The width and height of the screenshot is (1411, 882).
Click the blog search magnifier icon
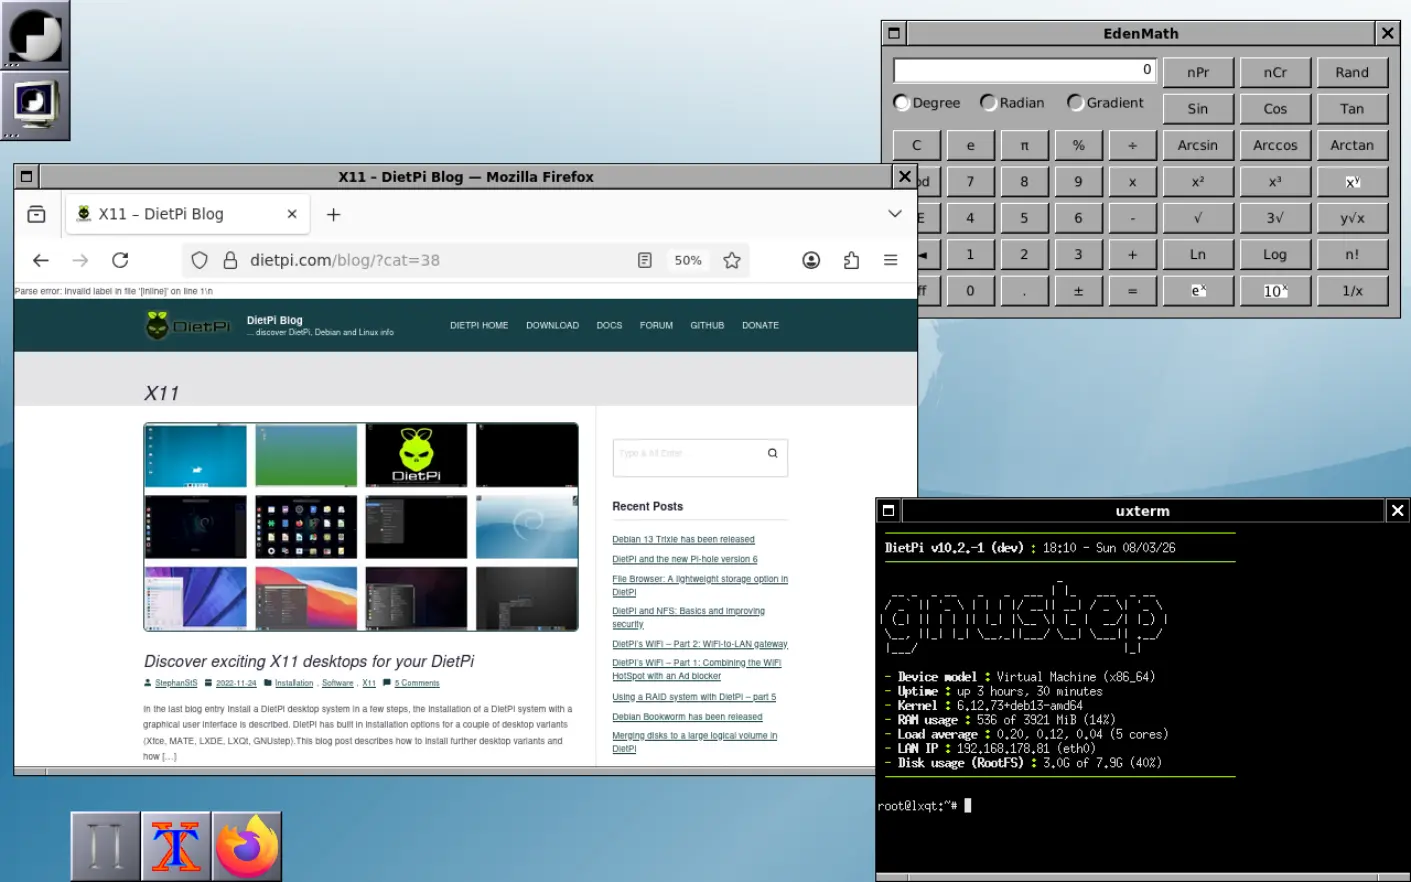[772, 453]
